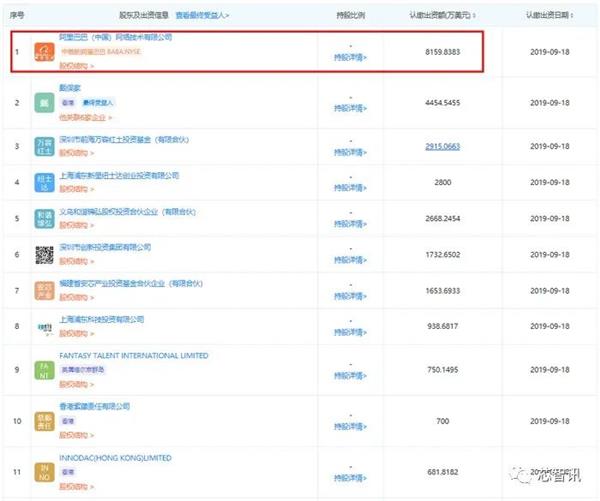This screenshot has height=501, width=600.
Task: Open the shareholder name link in row 2
Action: 70,88
